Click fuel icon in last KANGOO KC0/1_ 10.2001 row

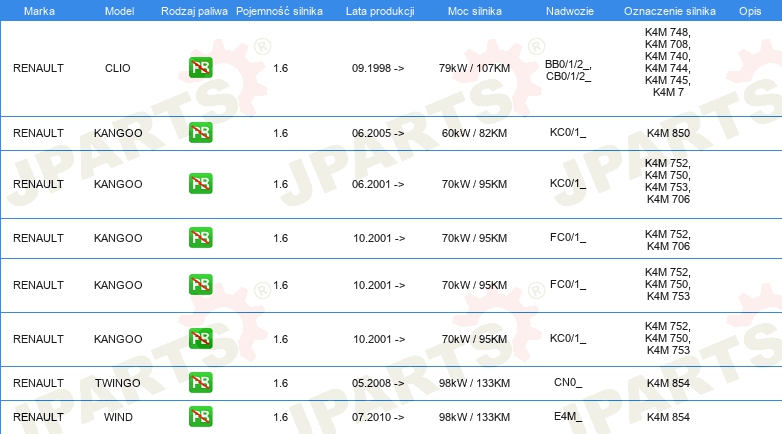pyautogui.click(x=200, y=339)
